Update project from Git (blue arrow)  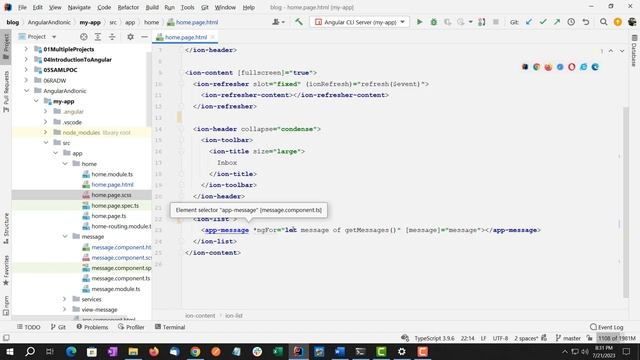pos(529,22)
